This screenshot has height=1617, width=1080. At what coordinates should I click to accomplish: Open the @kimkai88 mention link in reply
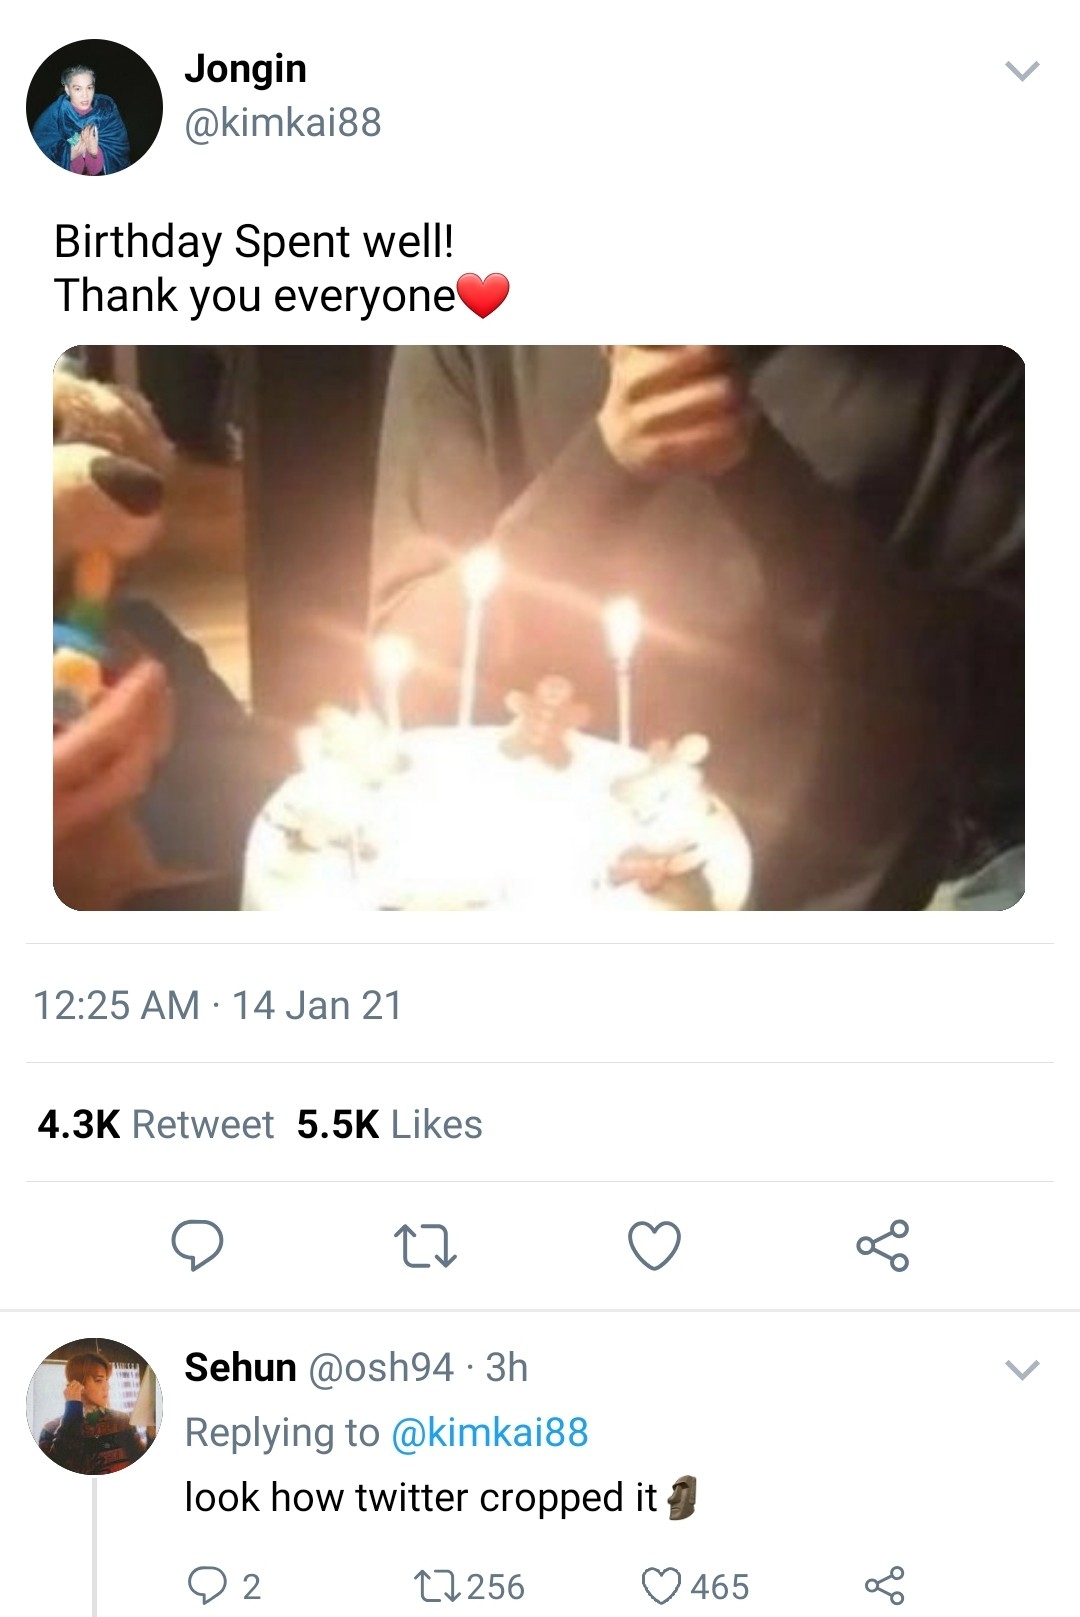coord(489,1432)
